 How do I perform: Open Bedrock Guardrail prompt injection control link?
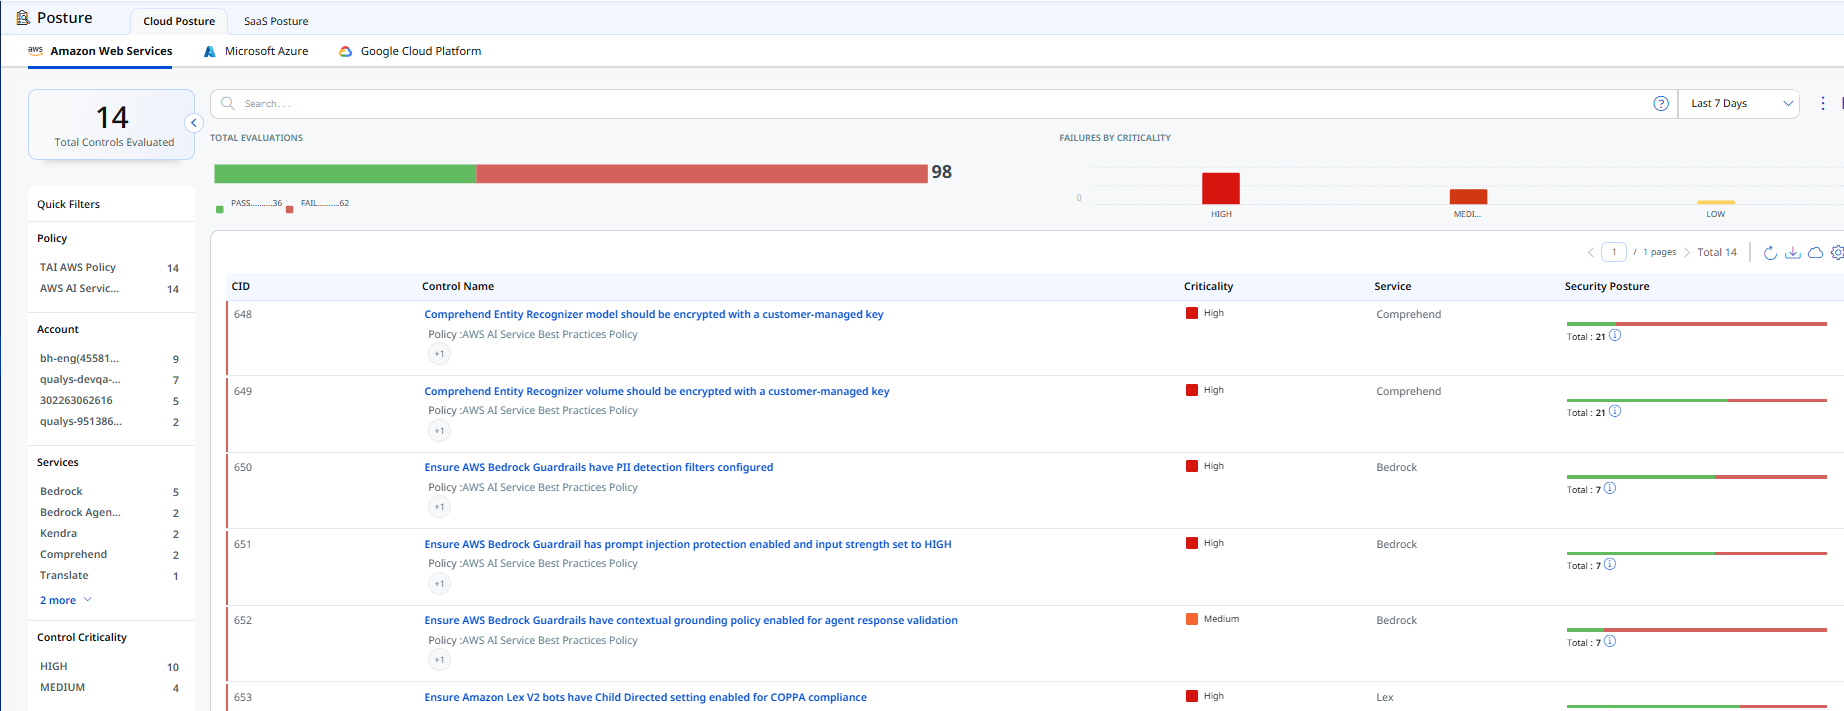coord(688,544)
